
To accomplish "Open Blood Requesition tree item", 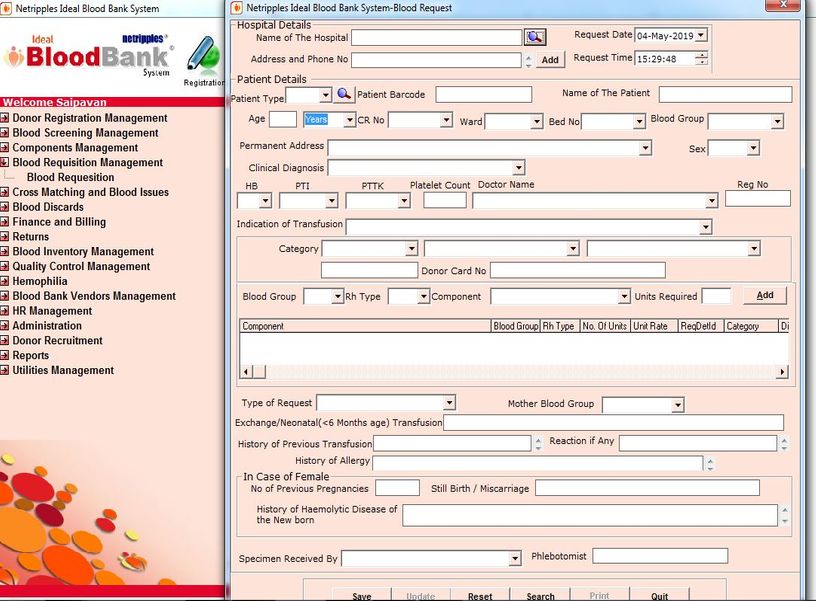I will pyautogui.click(x=70, y=177).
